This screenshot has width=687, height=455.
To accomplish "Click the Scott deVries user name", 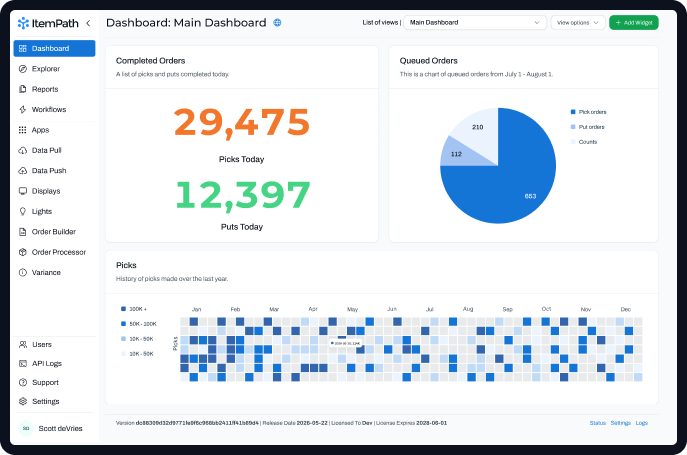I will (x=60, y=428).
